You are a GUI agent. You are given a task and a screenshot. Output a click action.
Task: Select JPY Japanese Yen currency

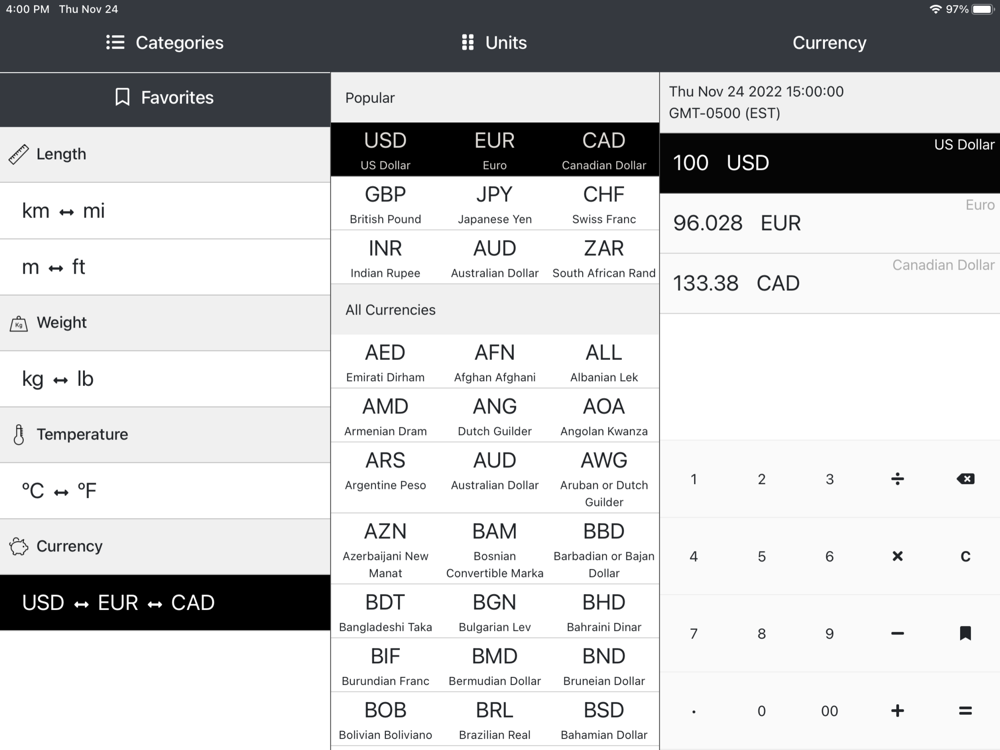[494, 204]
